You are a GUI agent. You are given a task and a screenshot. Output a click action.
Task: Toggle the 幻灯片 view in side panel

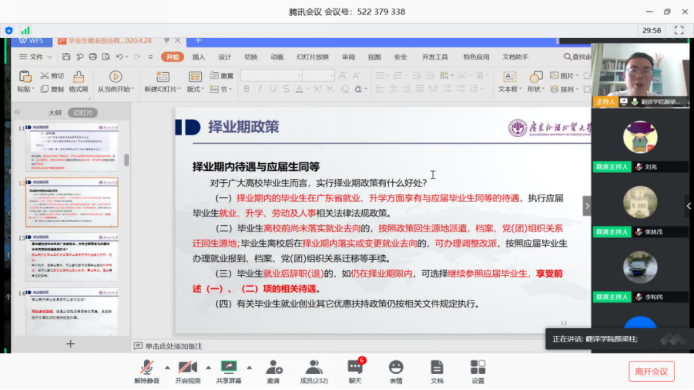[83, 113]
